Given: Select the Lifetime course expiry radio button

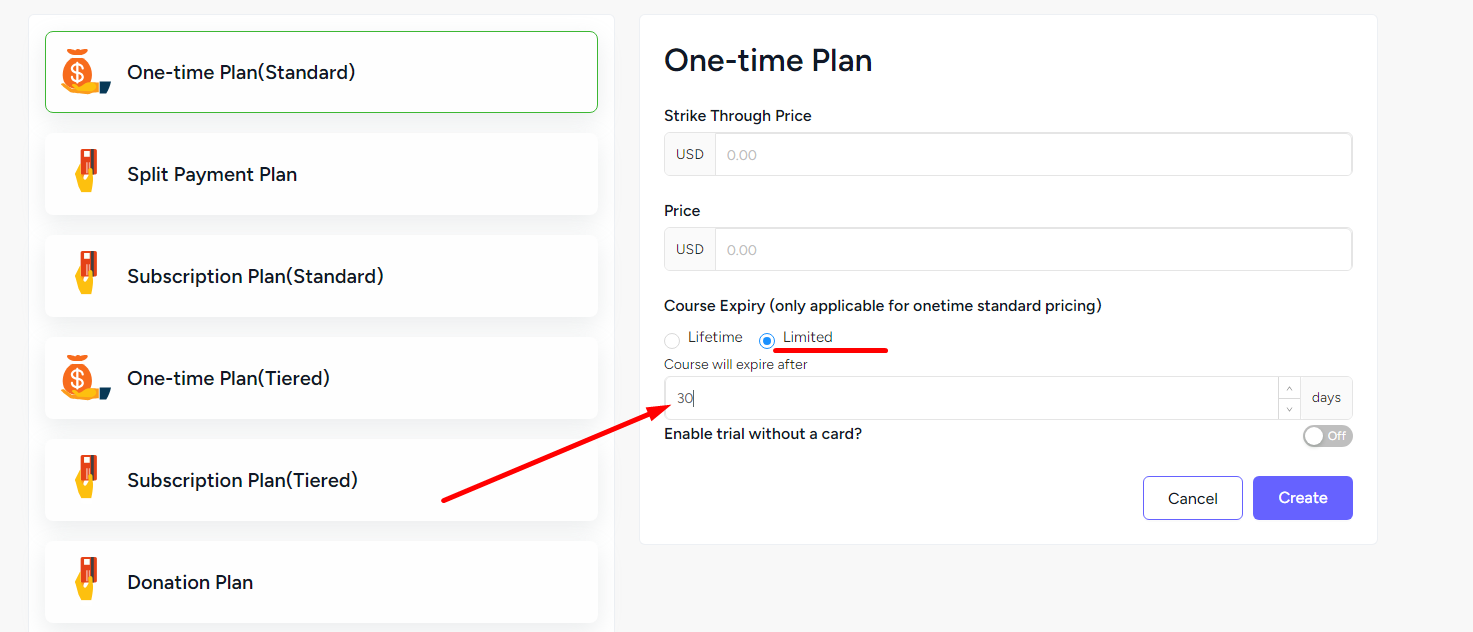Looking at the screenshot, I should pyautogui.click(x=672, y=341).
